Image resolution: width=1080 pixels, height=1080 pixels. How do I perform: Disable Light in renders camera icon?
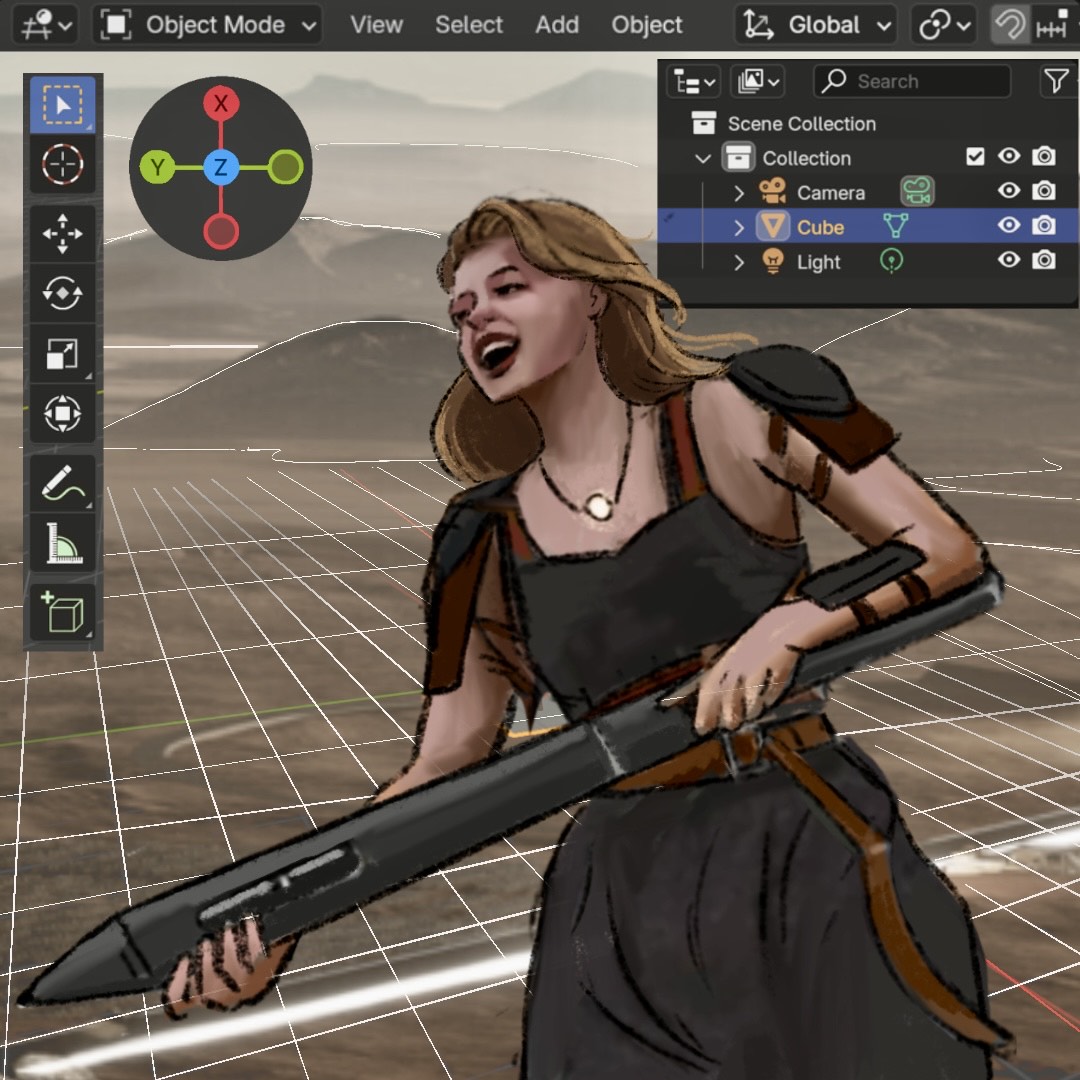click(1044, 261)
